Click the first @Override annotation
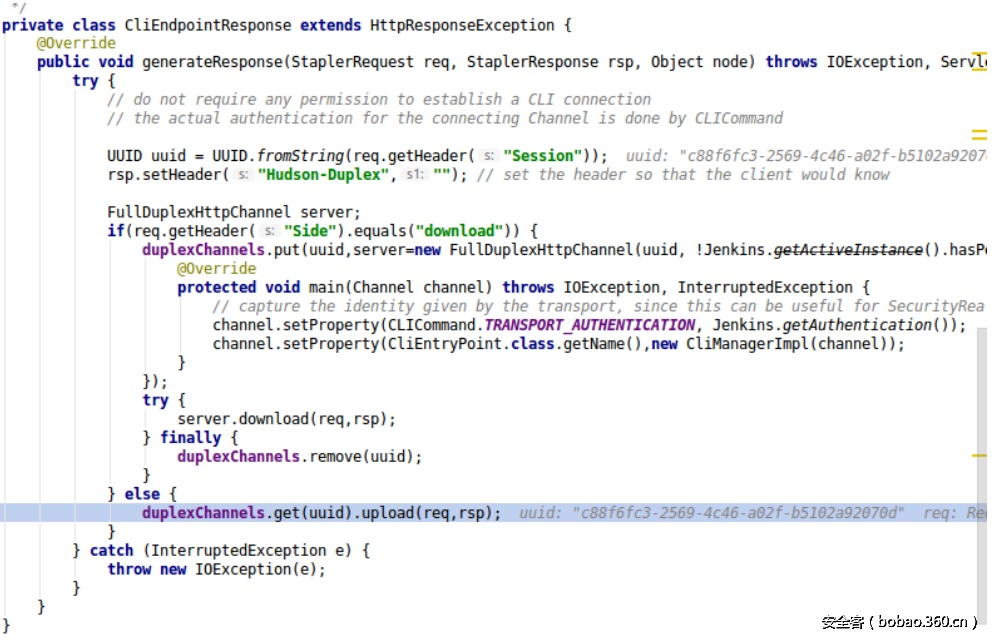Screen dimensions: 992x640 tap(76, 44)
